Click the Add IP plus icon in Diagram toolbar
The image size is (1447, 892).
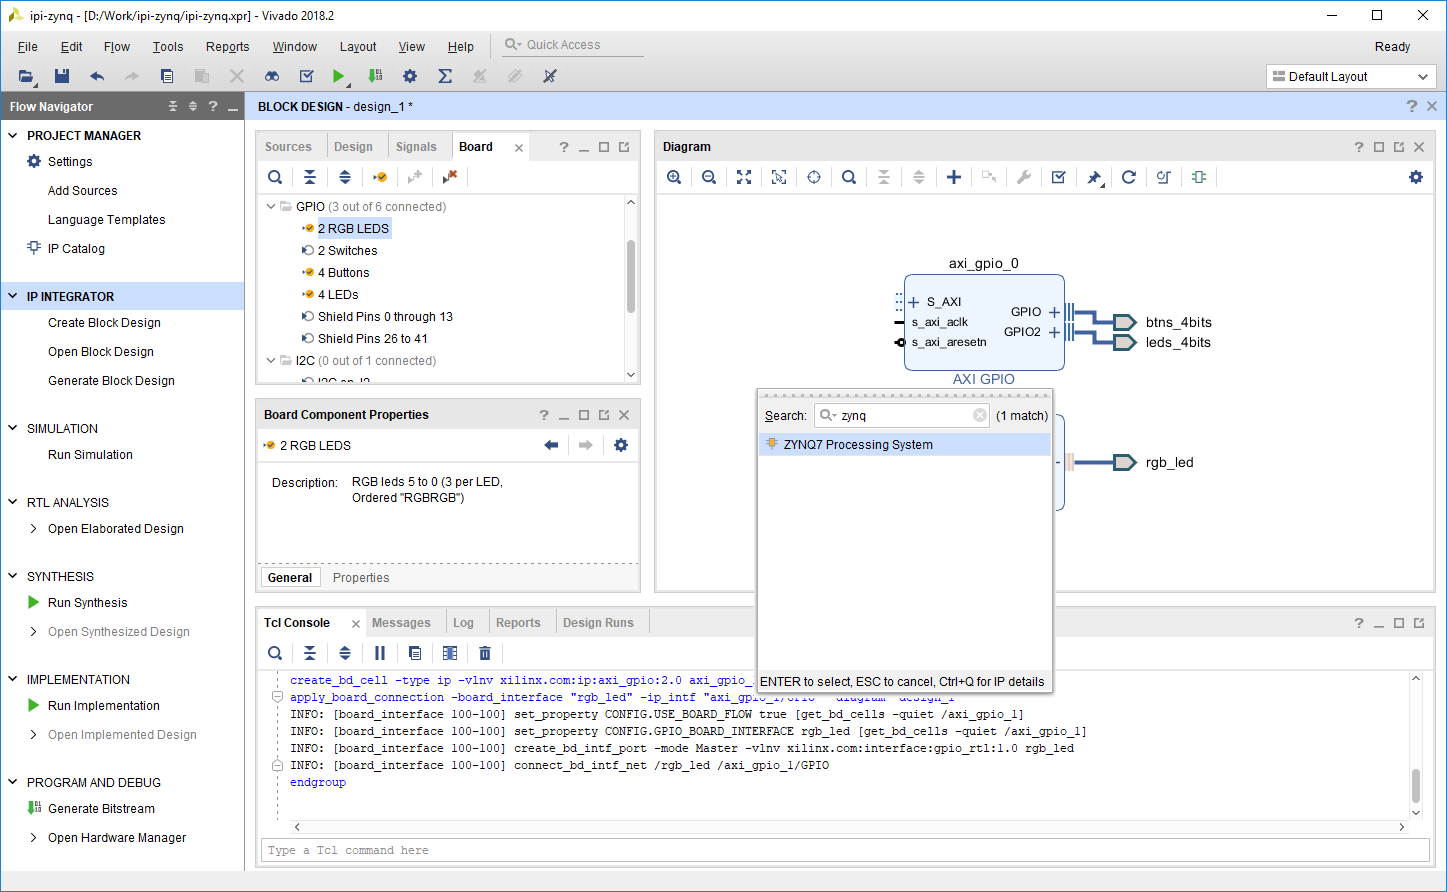point(954,177)
